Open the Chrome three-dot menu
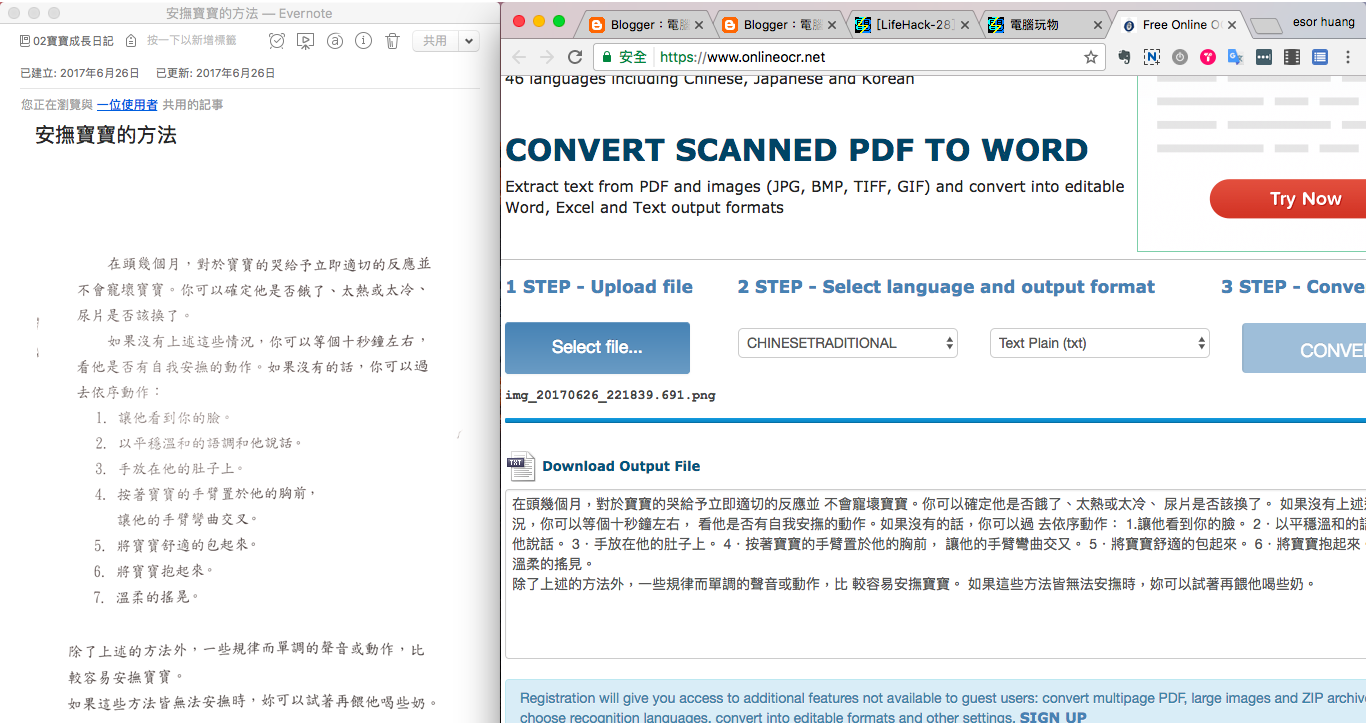 [x=1350, y=57]
